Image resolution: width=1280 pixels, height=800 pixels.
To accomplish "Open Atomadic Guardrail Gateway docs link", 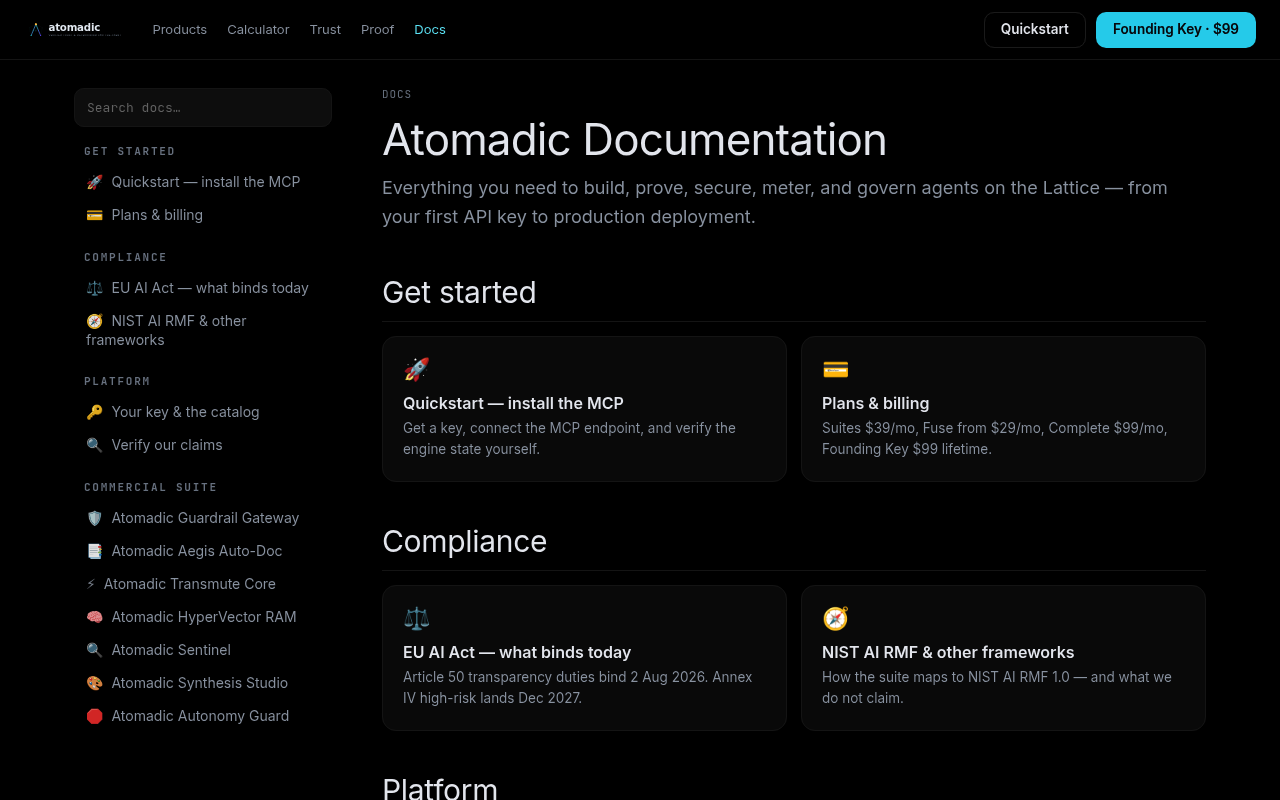I will click(x=205, y=518).
